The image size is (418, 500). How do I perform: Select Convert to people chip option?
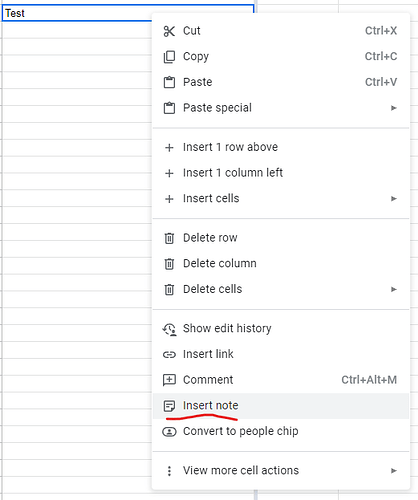[281, 431]
